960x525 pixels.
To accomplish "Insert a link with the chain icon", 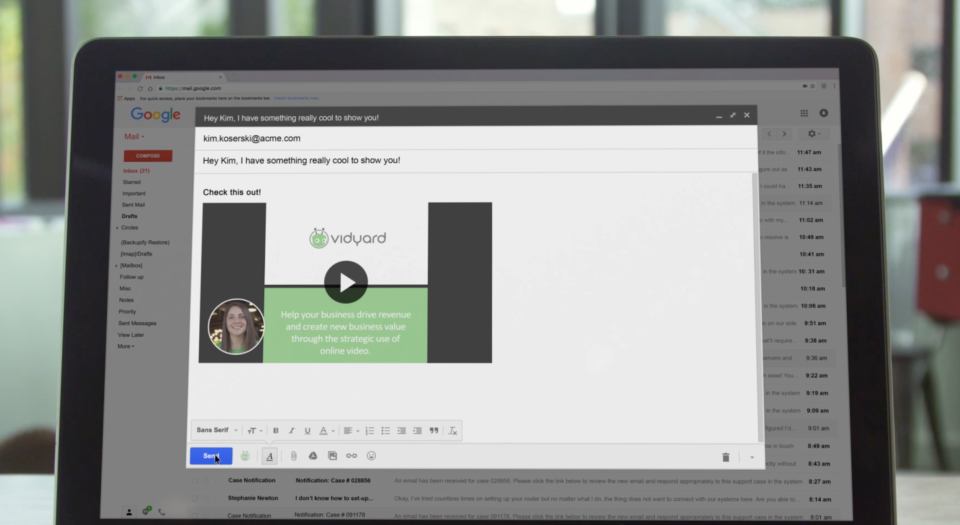I will 351,456.
